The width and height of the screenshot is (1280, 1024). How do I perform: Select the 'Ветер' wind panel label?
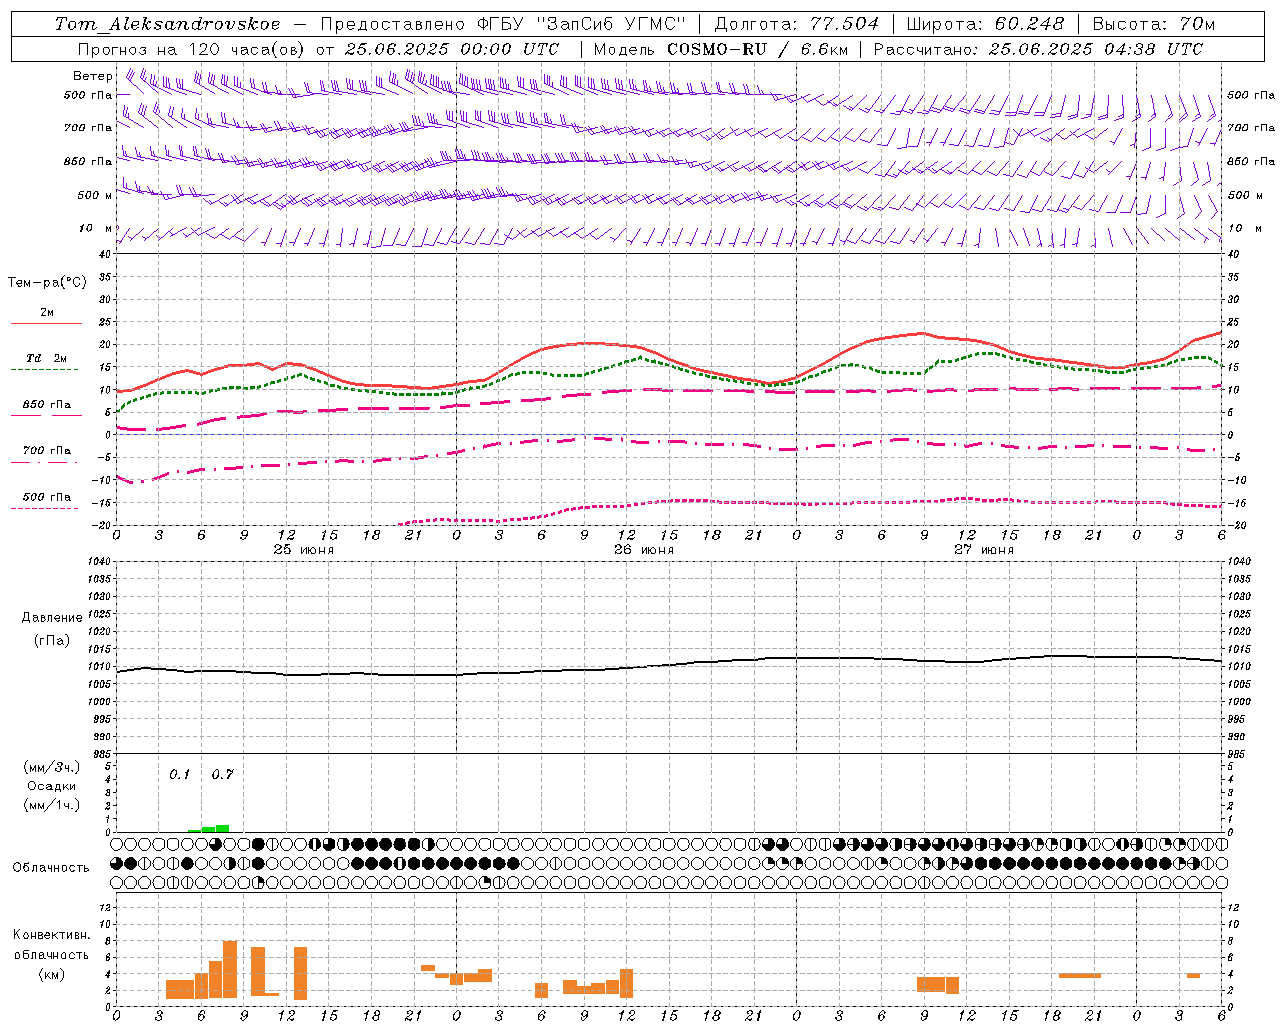pos(93,76)
